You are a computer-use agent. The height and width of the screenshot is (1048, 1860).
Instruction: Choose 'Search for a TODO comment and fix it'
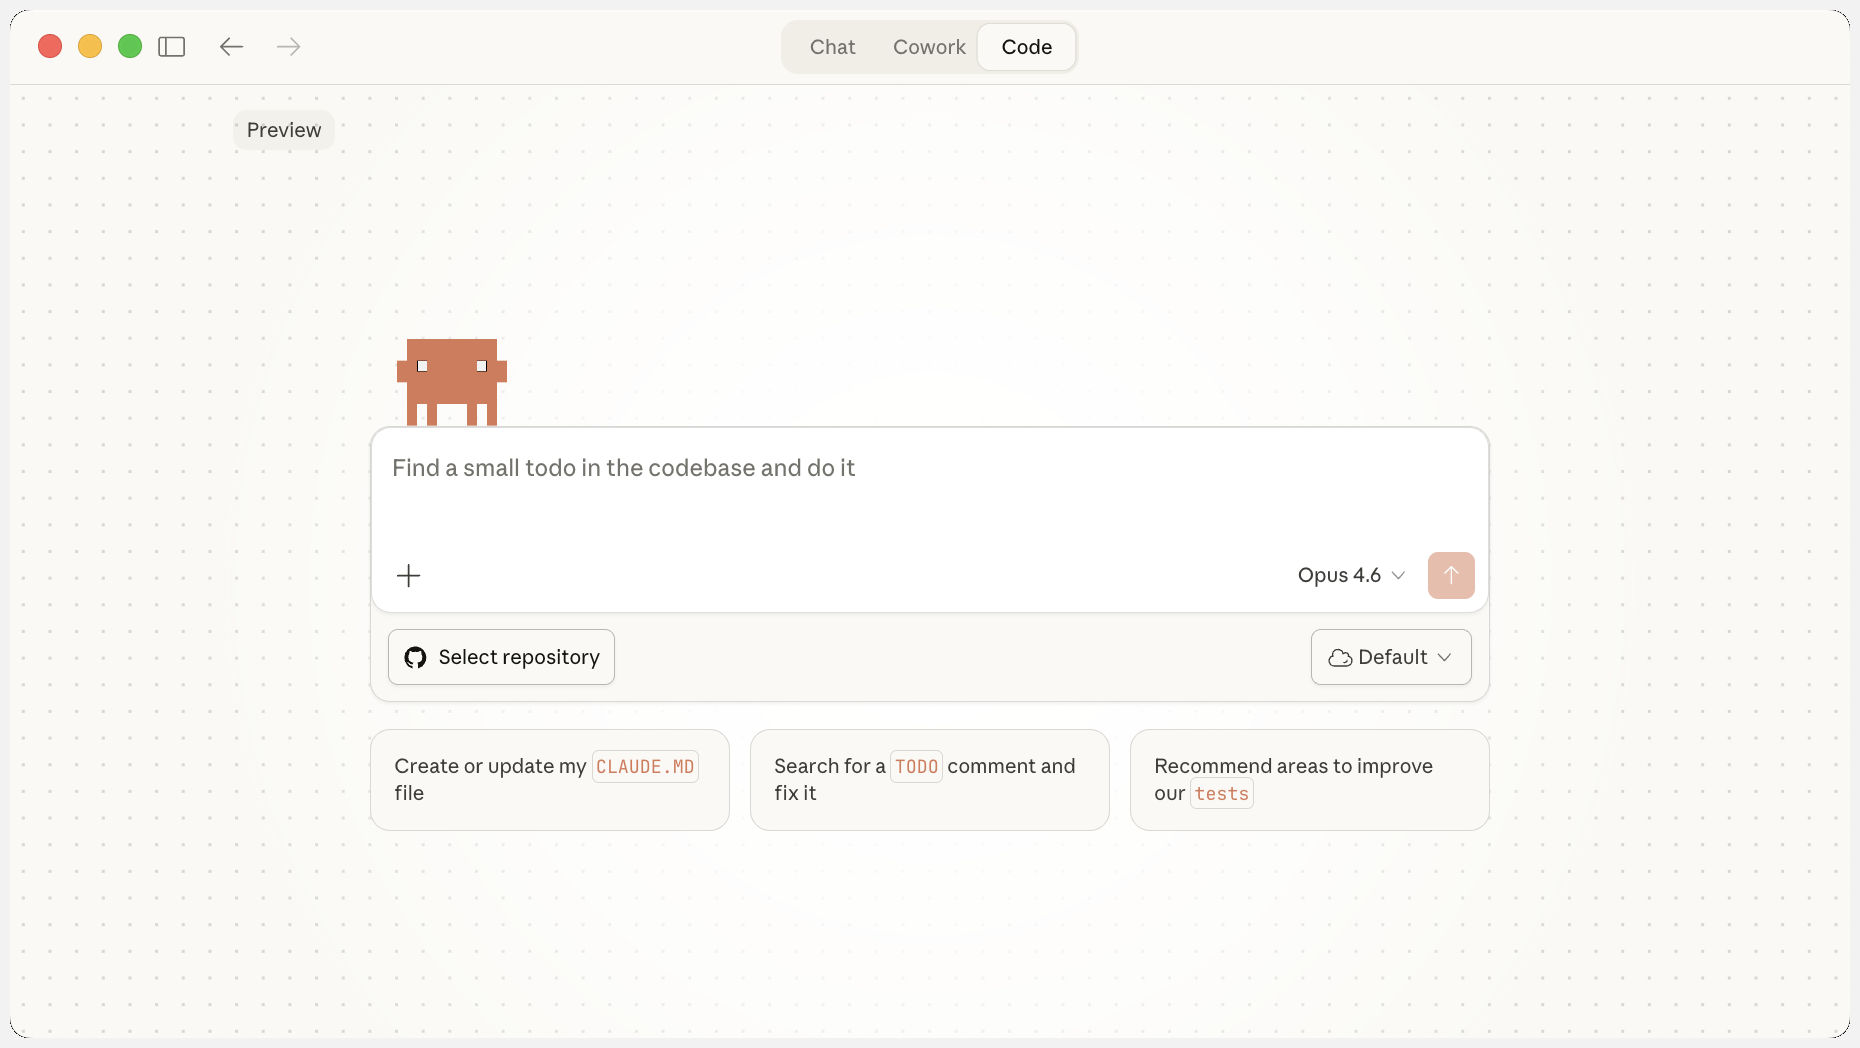(930, 780)
